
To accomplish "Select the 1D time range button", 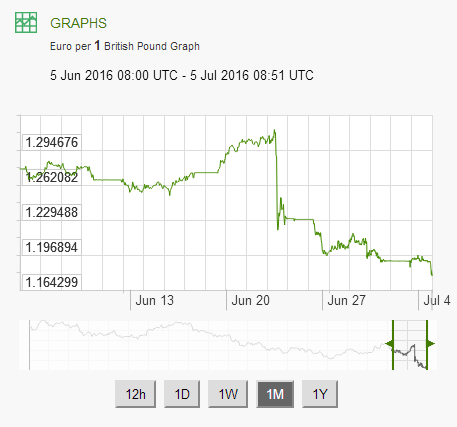I will click(182, 394).
